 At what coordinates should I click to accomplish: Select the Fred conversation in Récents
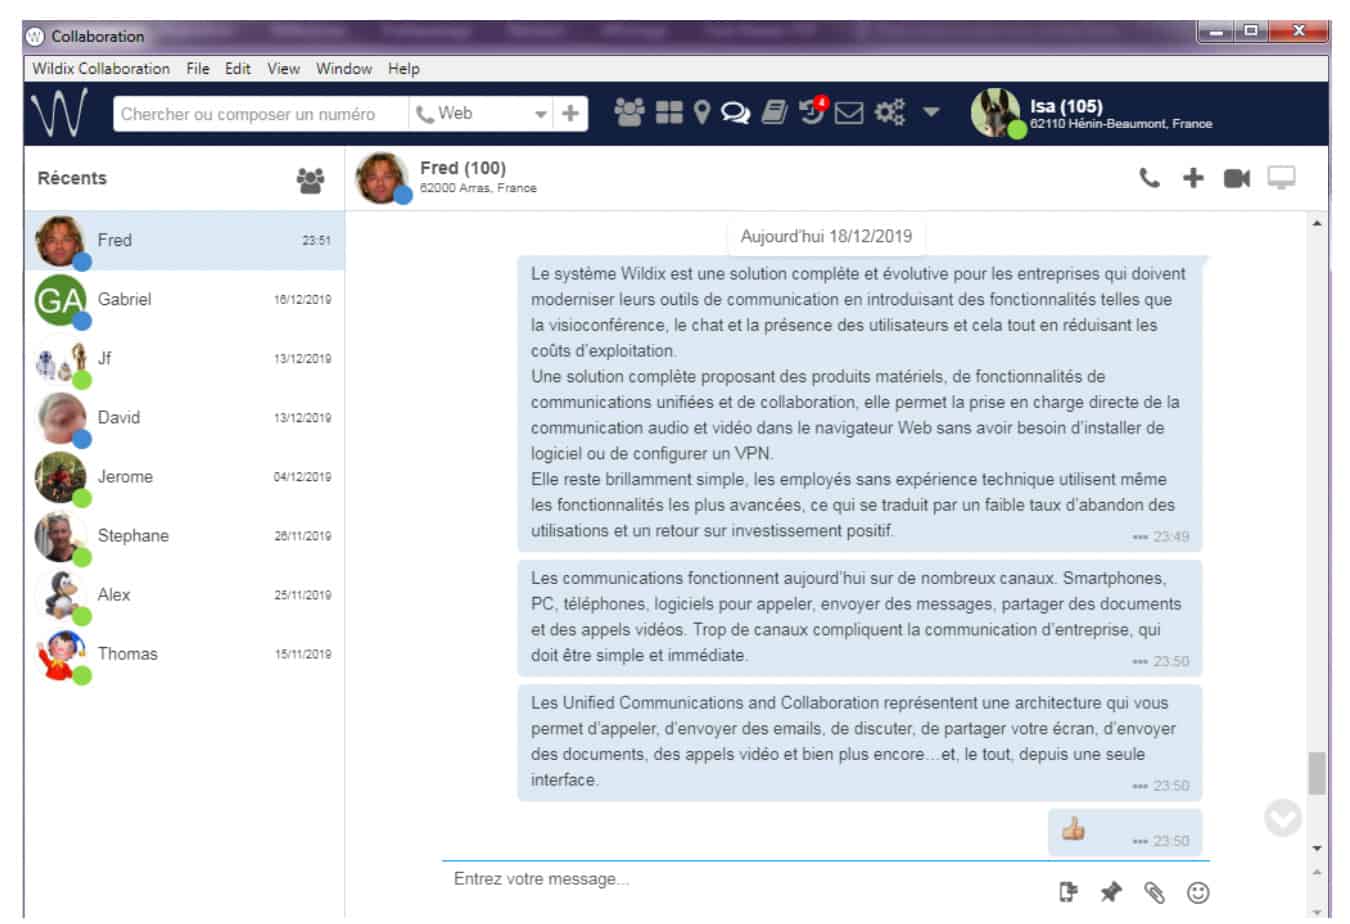coord(184,240)
